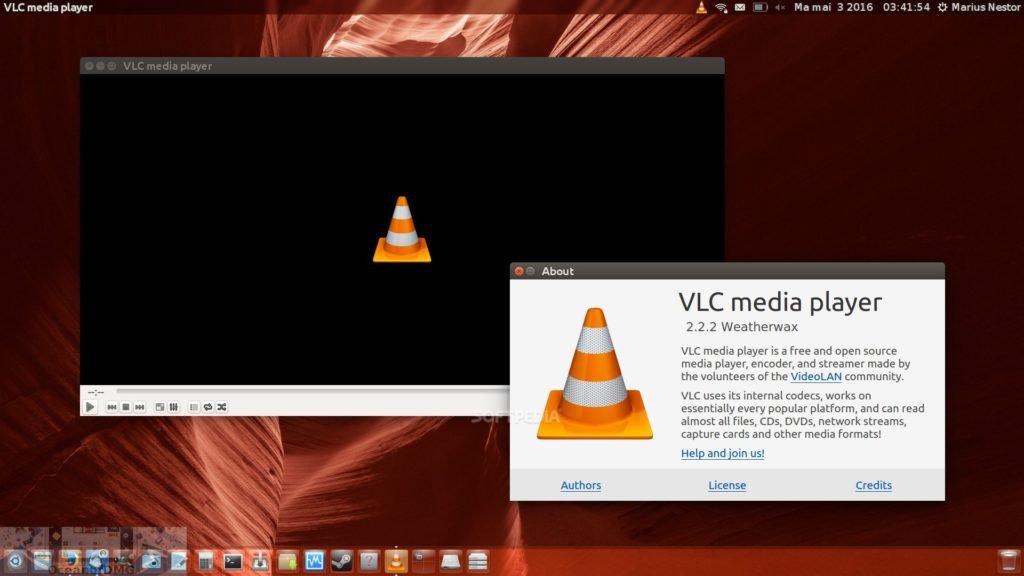Skip to the next media item
Screen dimensions: 1024x576
pyautogui.click(x=140, y=407)
